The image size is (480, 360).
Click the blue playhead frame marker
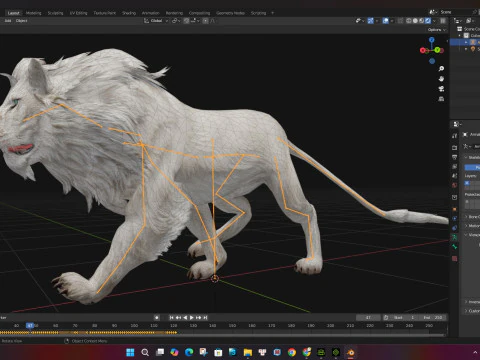(x=30, y=325)
